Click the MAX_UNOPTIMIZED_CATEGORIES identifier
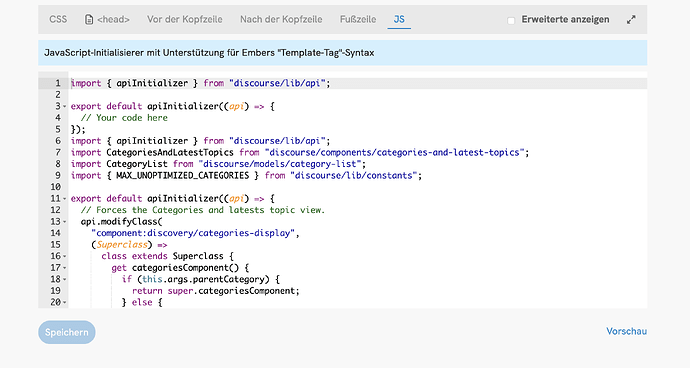This screenshot has height=368, width=690. pos(183,175)
